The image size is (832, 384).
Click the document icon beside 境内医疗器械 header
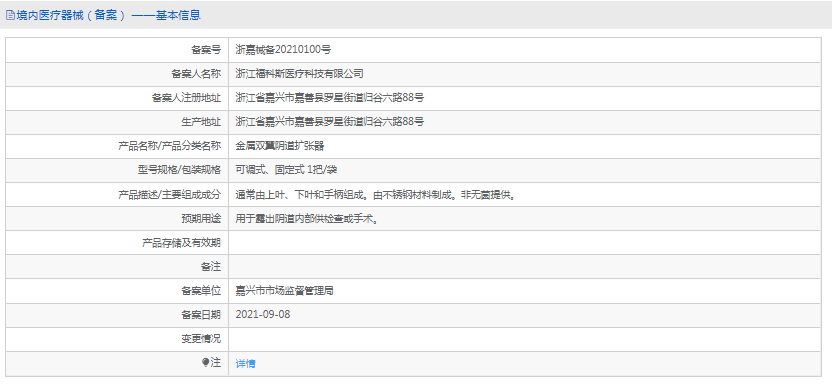[x=10, y=15]
